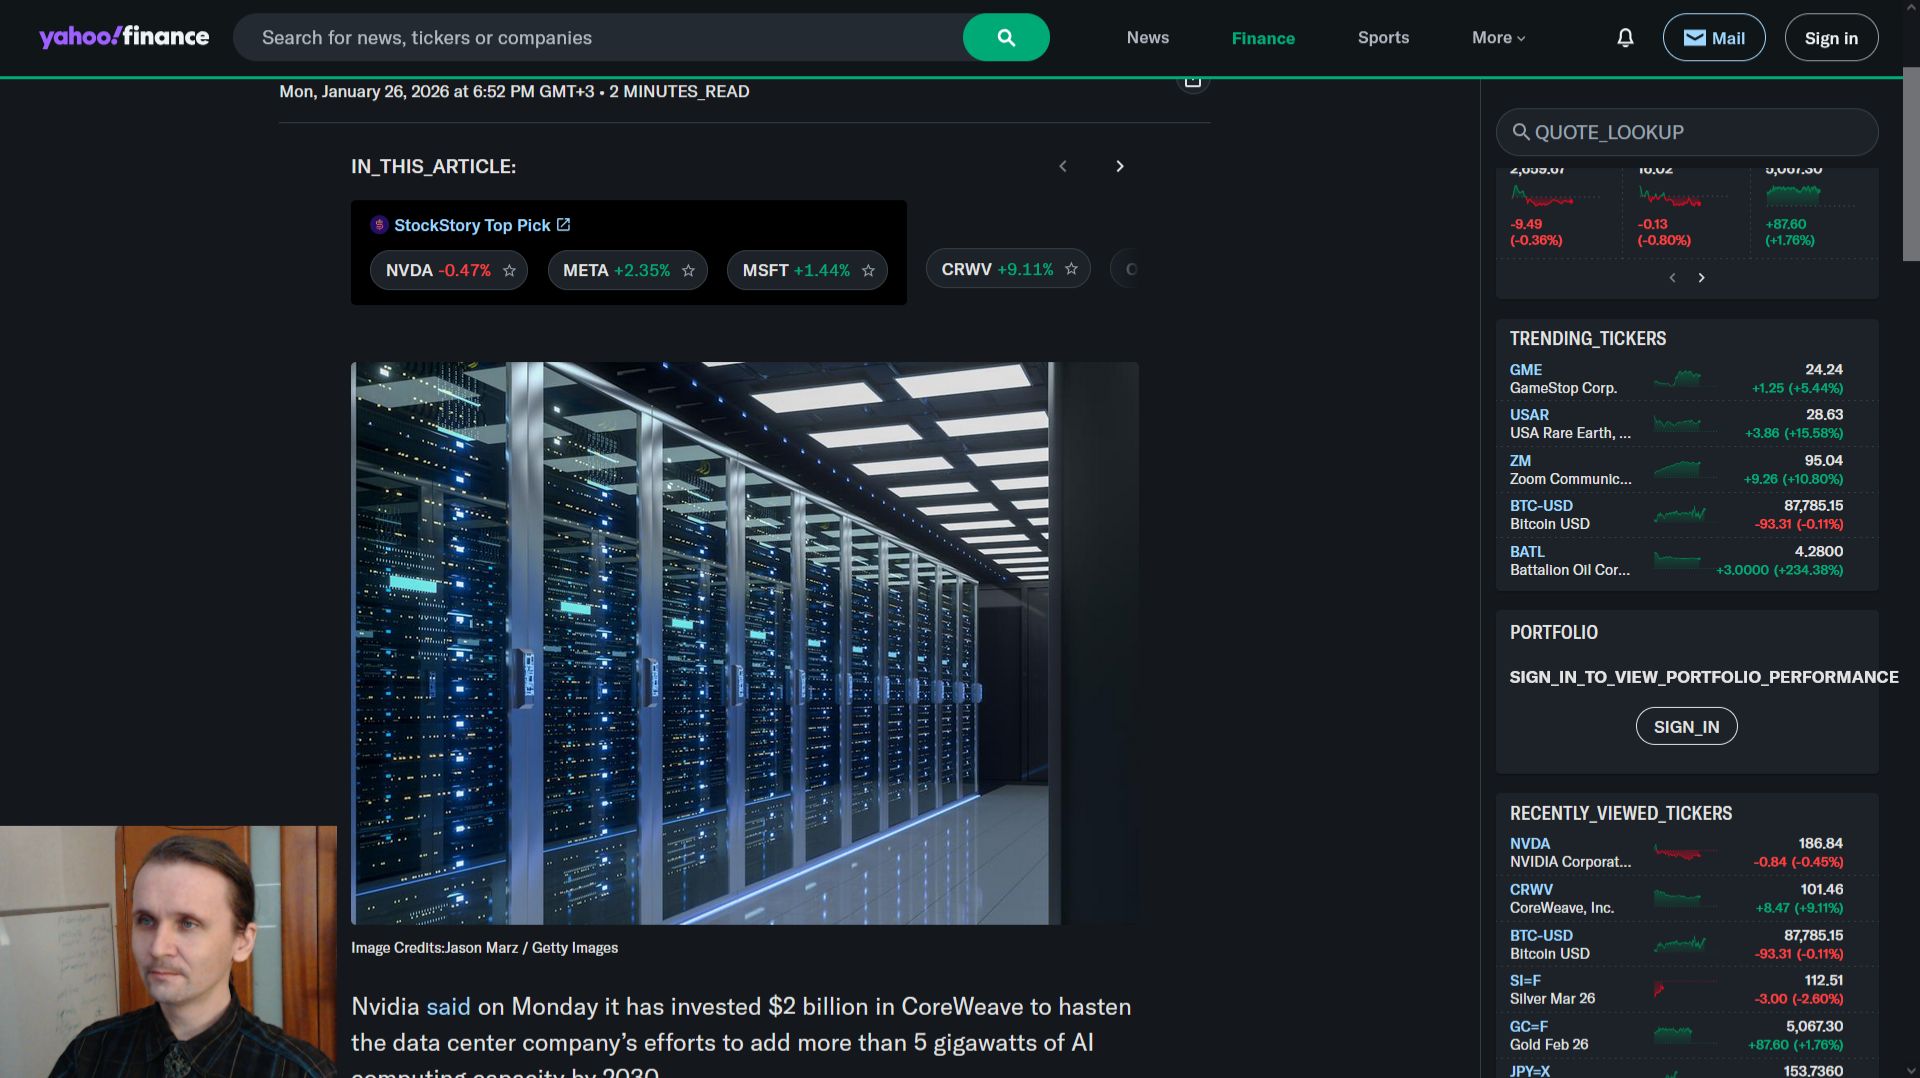
Task: Open BTC-USD in recently viewed tickers
Action: pos(1541,936)
